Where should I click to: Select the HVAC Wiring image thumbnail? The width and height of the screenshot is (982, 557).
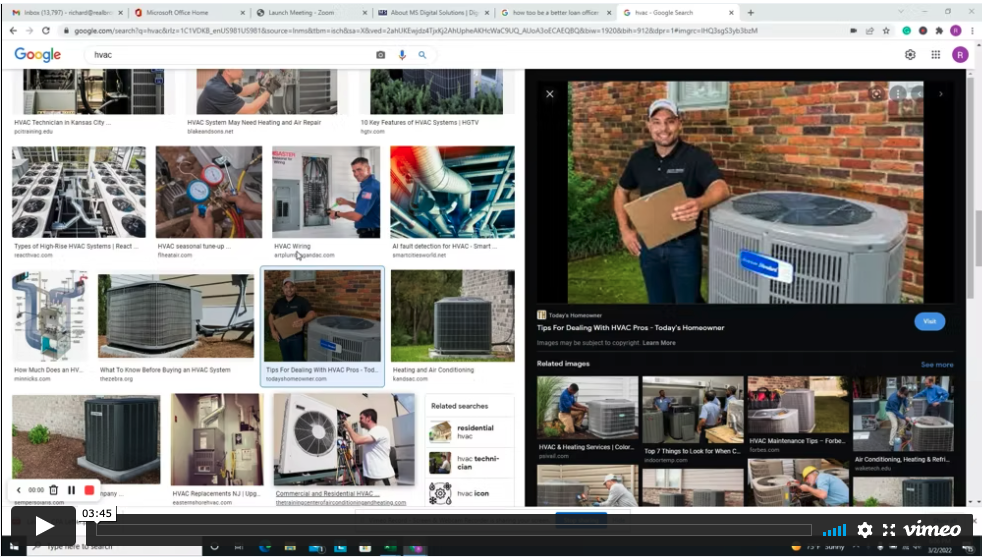click(326, 192)
